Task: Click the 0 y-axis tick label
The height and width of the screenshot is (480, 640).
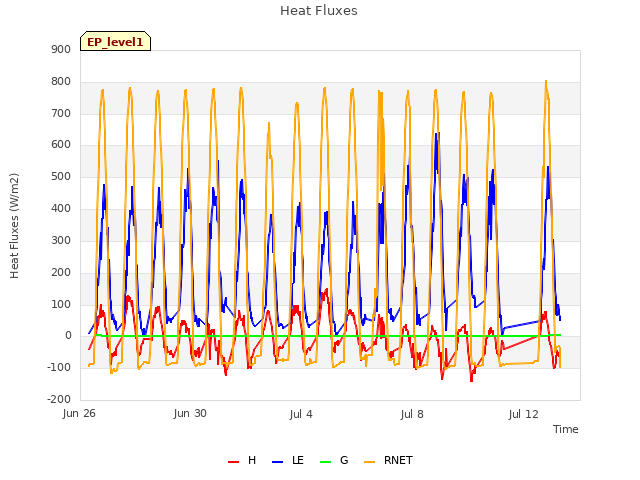Action: 68,336
